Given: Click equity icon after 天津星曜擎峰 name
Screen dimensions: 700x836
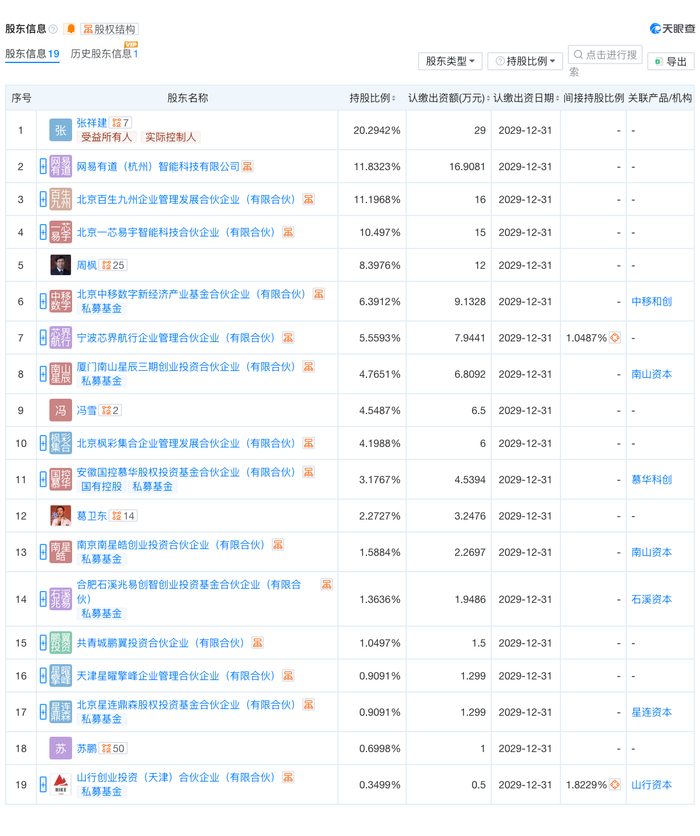Looking at the screenshot, I should coord(288,676).
